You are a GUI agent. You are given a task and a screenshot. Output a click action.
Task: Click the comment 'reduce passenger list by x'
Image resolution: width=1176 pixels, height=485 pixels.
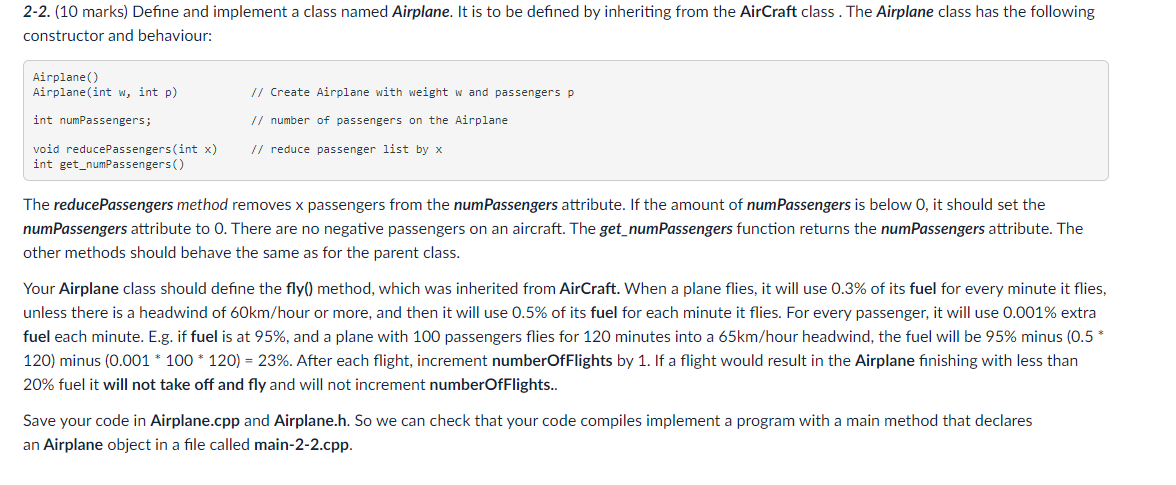click(x=346, y=149)
